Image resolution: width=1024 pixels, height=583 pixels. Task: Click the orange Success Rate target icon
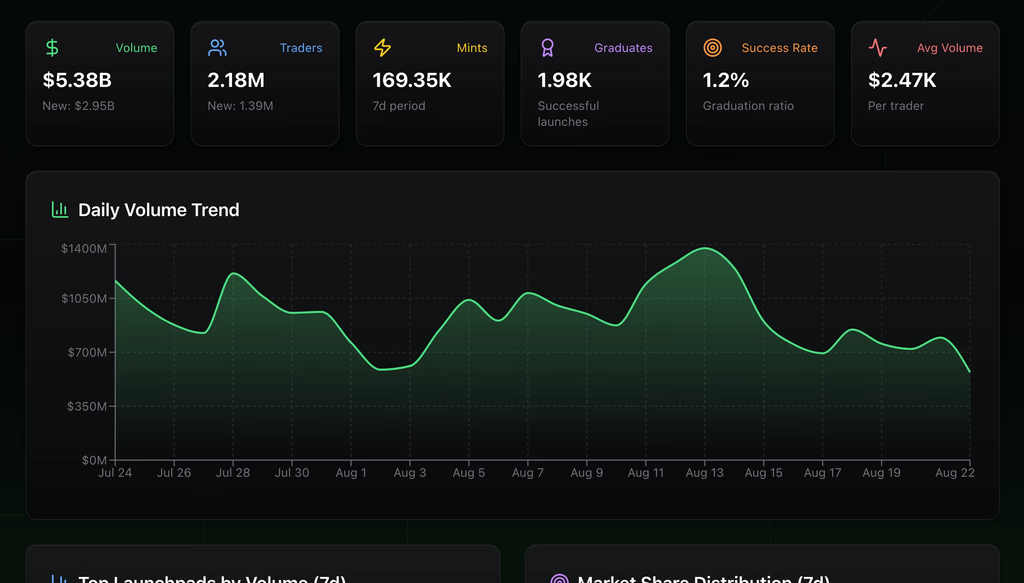(x=712, y=48)
